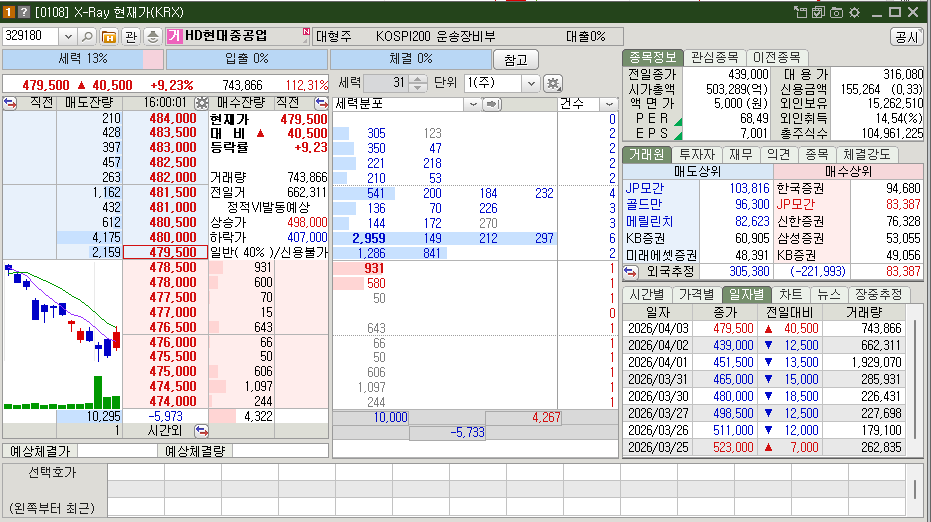Open the 뉴스 tab
931x522 pixels.
tap(828, 295)
